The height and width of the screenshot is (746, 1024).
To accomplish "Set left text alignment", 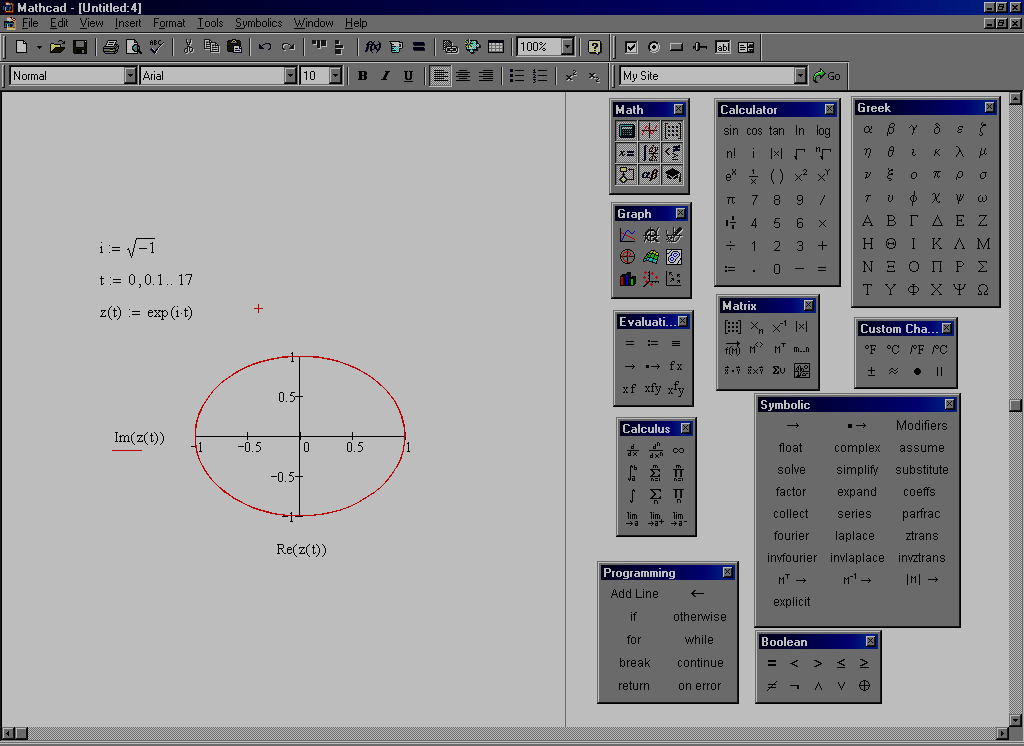I will 440,76.
